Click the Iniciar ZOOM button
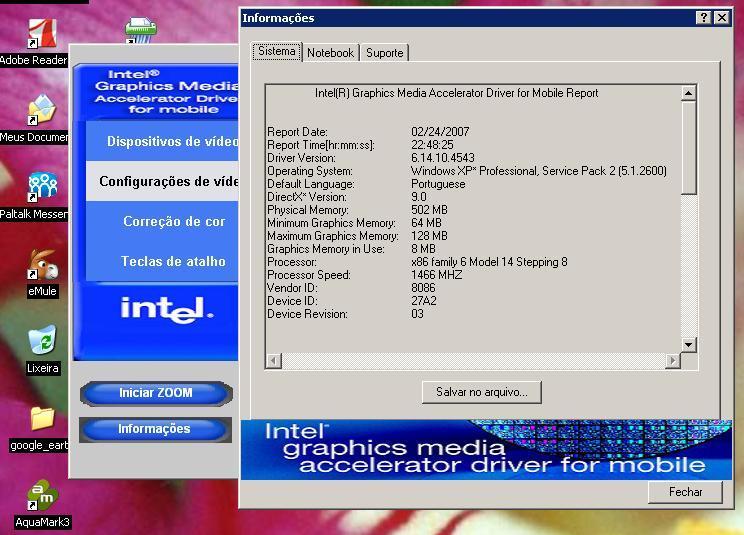Viewport: 744px width, 535px height. [x=155, y=393]
